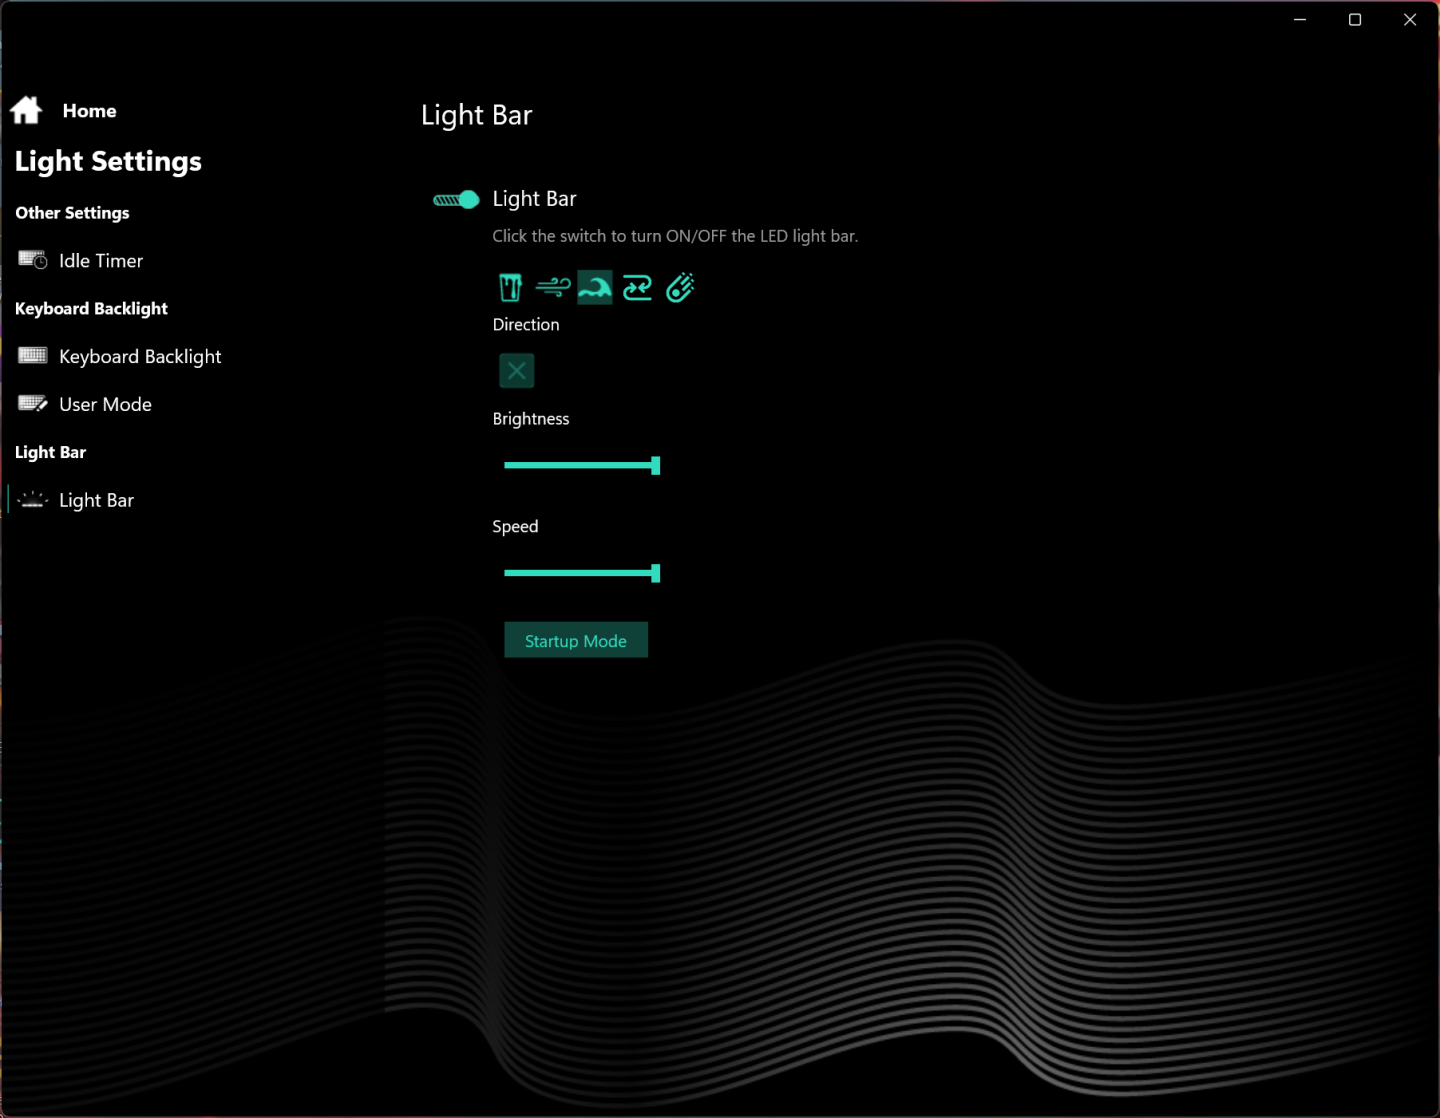
Task: Click the LED light bar description text
Action: pos(675,236)
